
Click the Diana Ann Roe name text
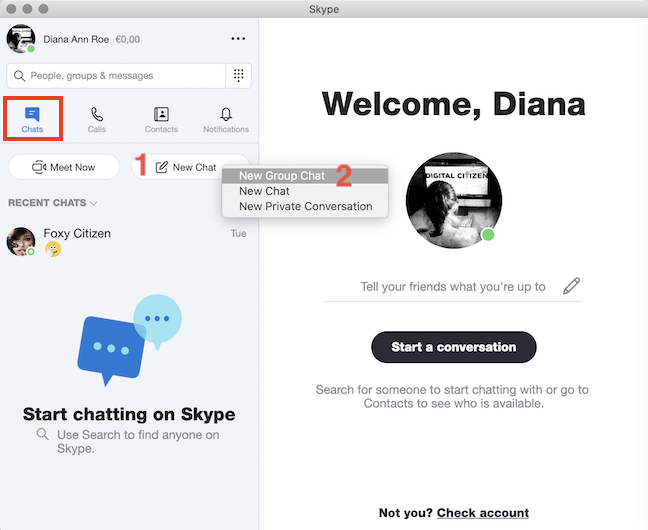click(x=76, y=39)
